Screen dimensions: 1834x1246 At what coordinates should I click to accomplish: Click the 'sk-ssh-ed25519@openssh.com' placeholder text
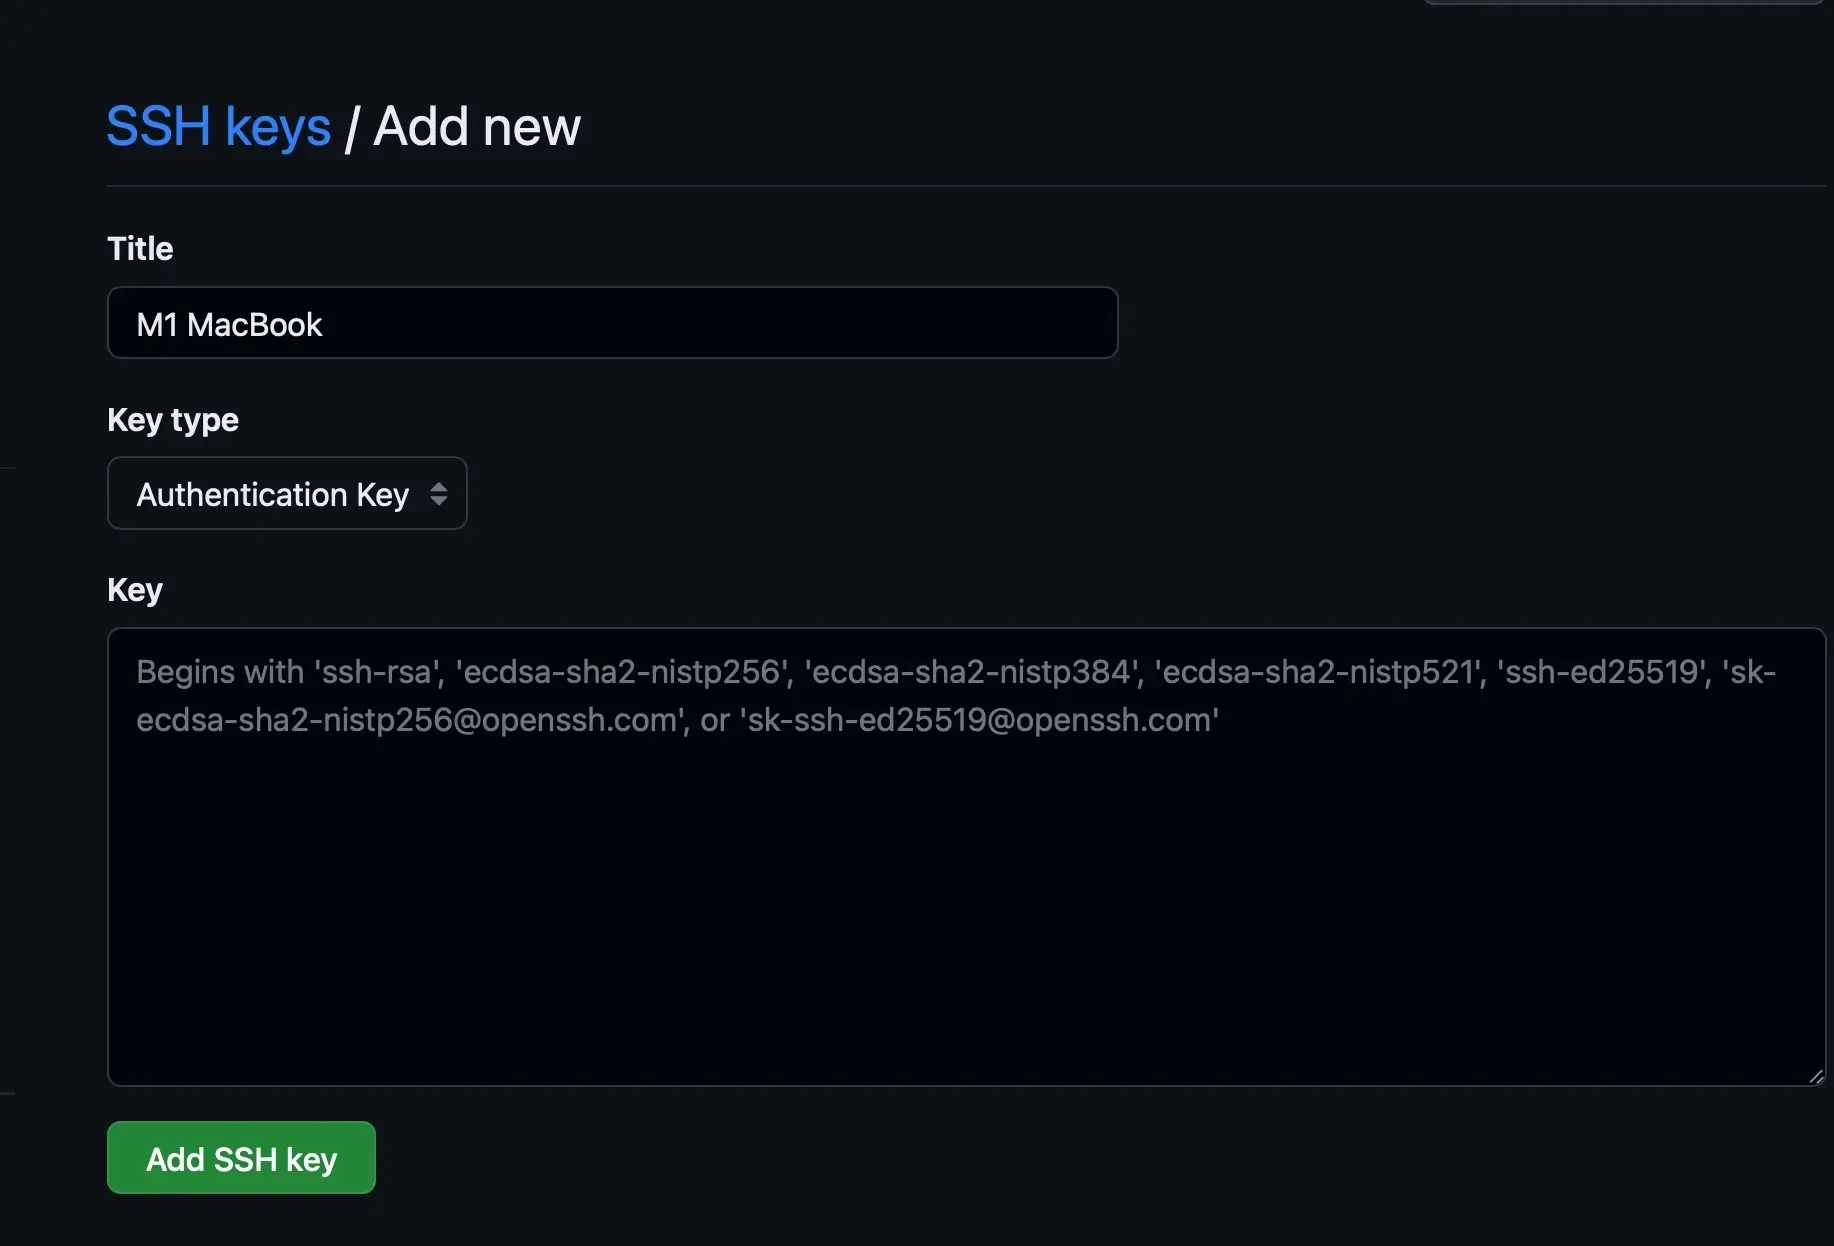[979, 720]
